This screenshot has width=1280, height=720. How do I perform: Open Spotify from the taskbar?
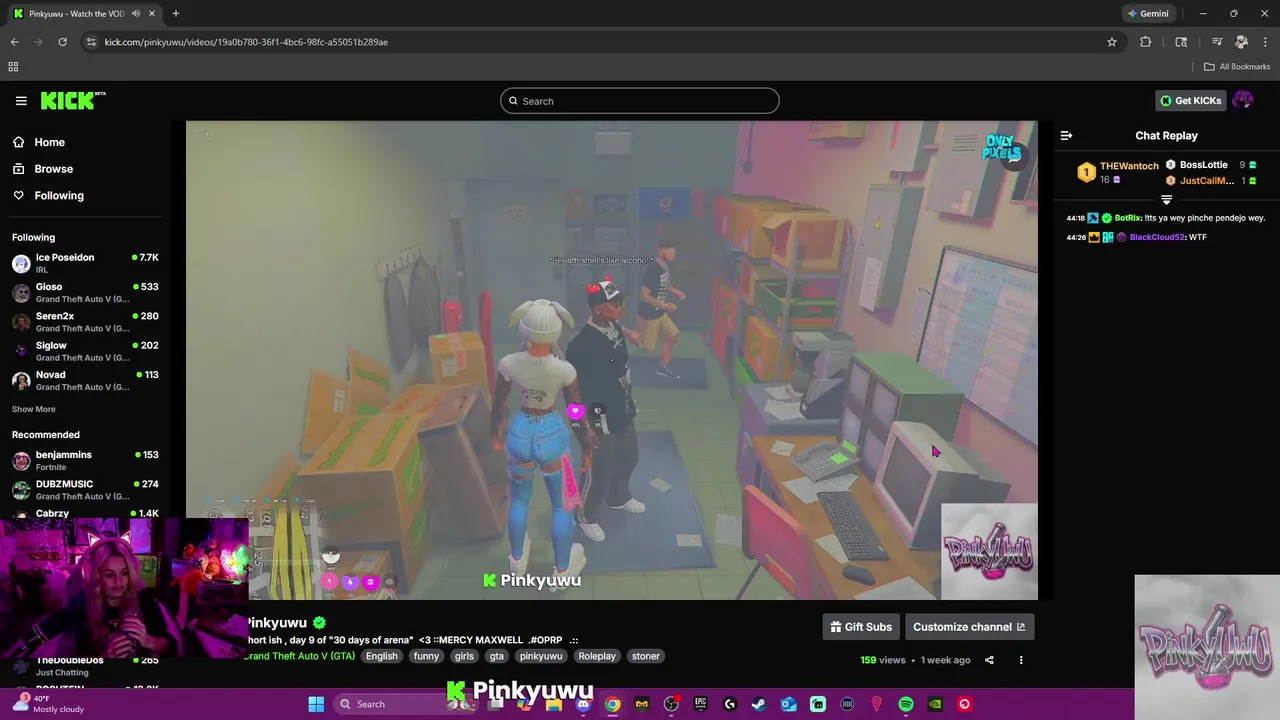(906, 704)
